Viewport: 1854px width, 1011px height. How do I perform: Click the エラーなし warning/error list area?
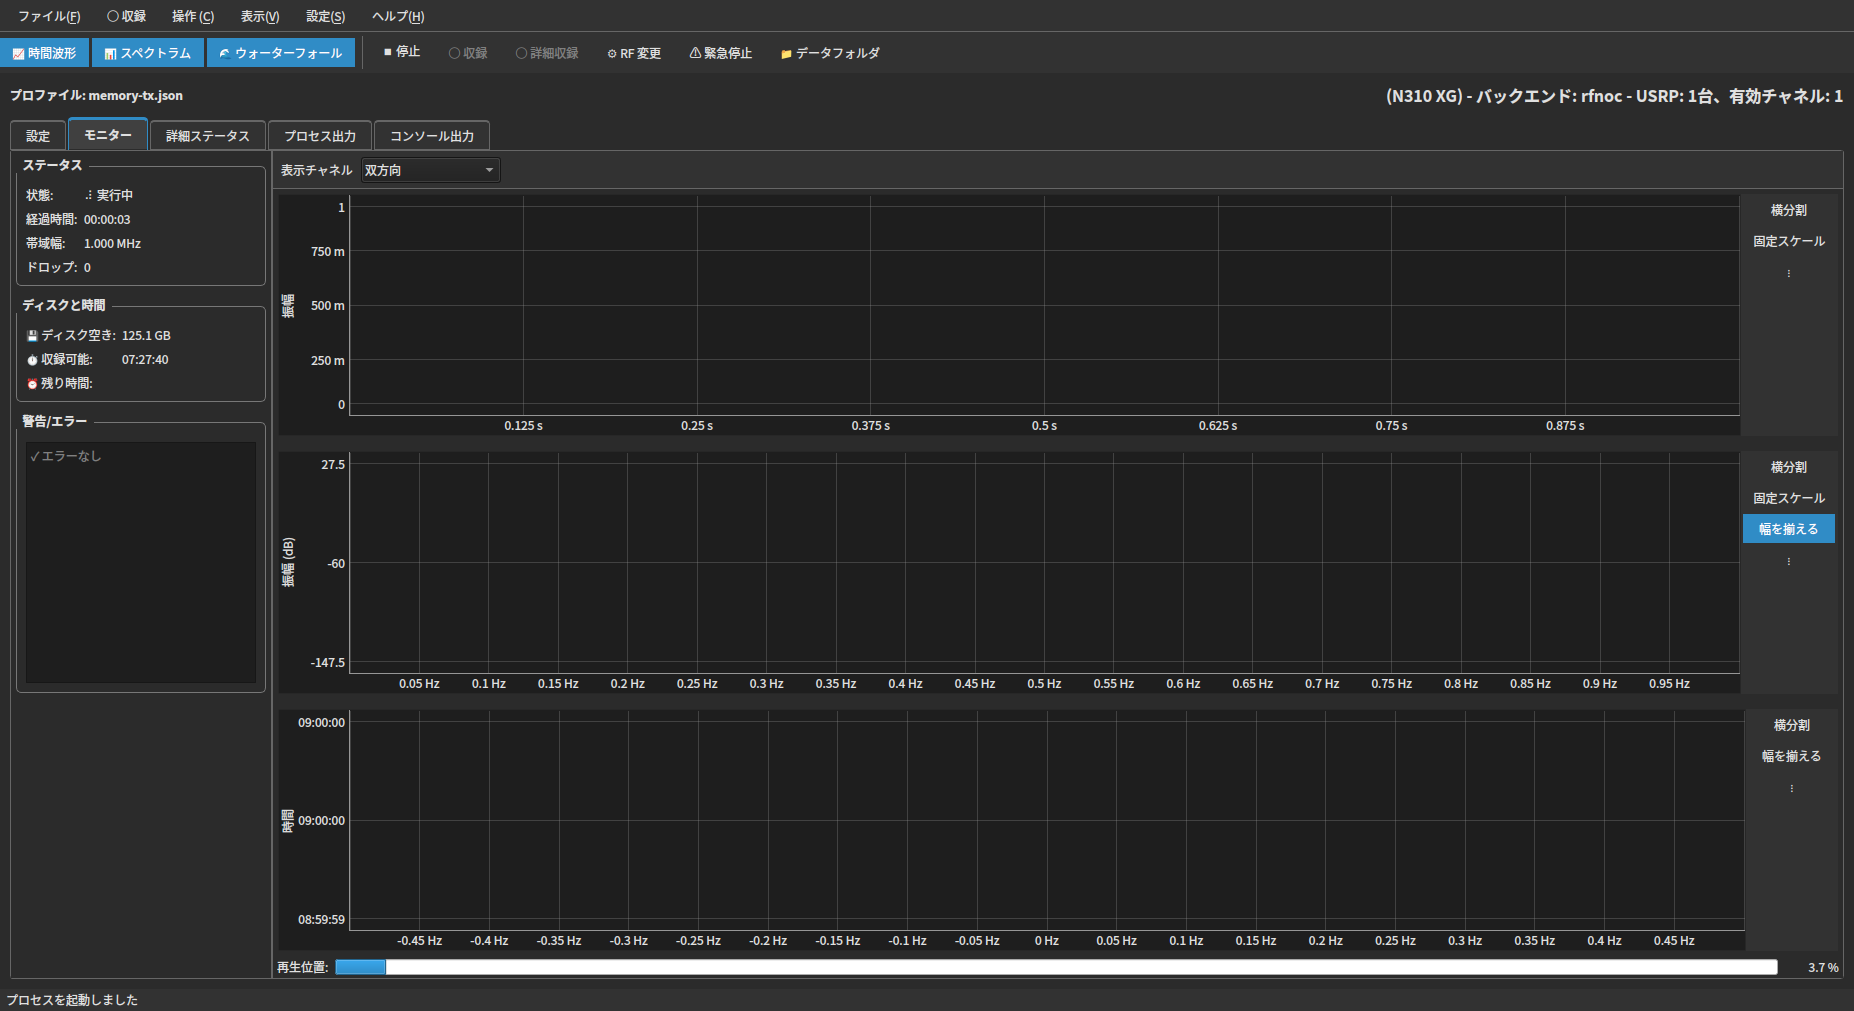[x=141, y=563]
